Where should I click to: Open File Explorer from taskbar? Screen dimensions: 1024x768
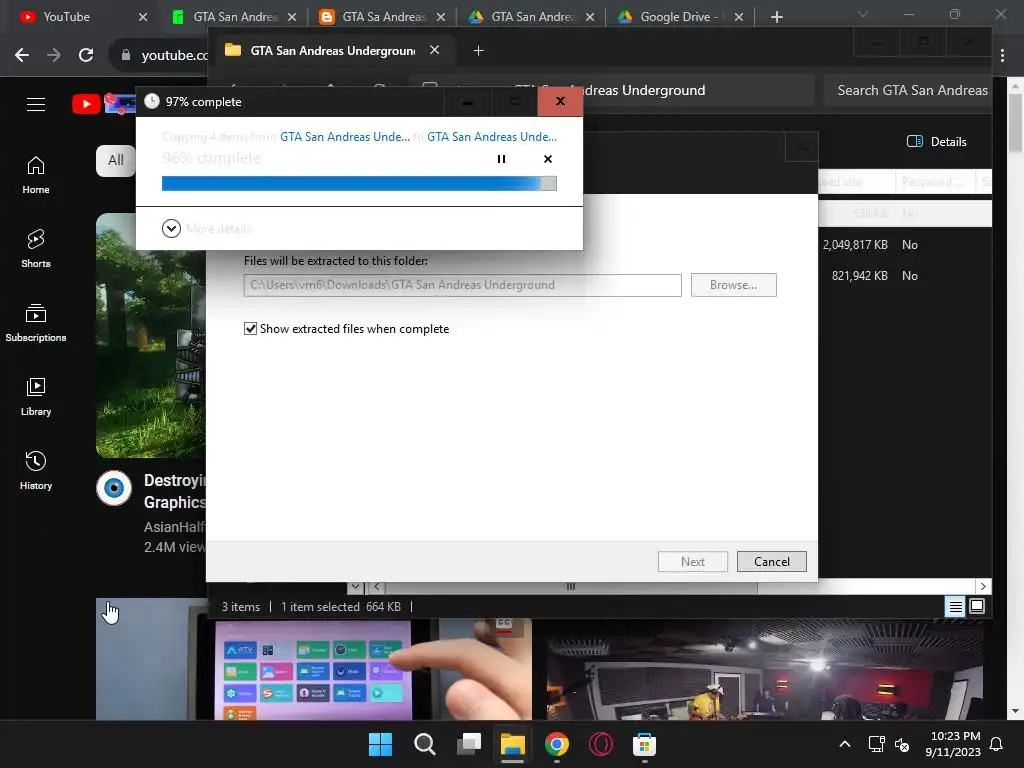point(513,744)
